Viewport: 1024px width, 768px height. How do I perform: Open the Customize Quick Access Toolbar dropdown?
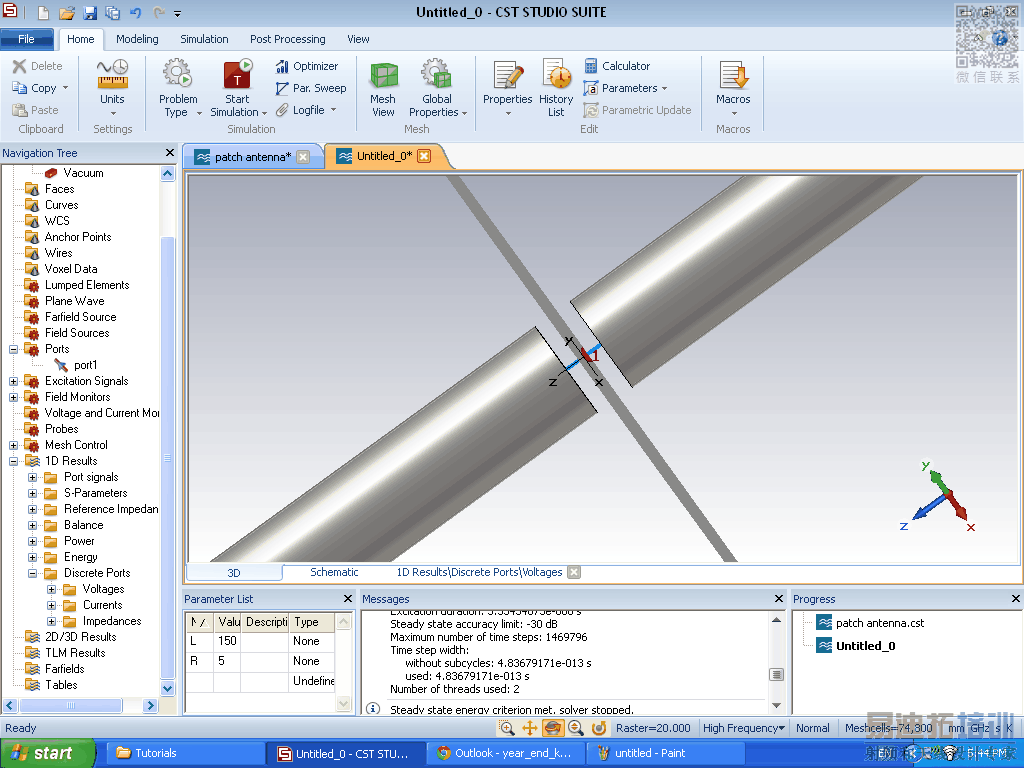[x=177, y=12]
